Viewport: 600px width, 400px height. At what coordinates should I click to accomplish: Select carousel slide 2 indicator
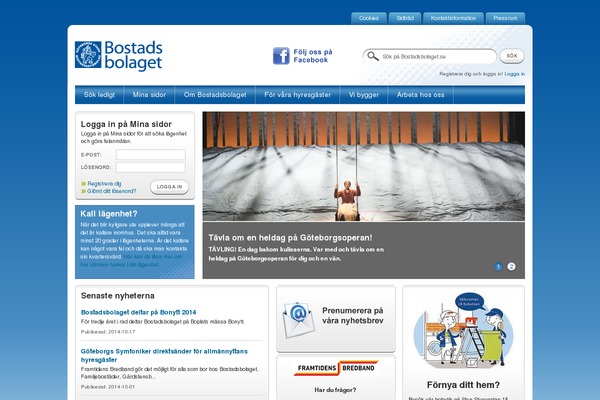click(x=511, y=266)
